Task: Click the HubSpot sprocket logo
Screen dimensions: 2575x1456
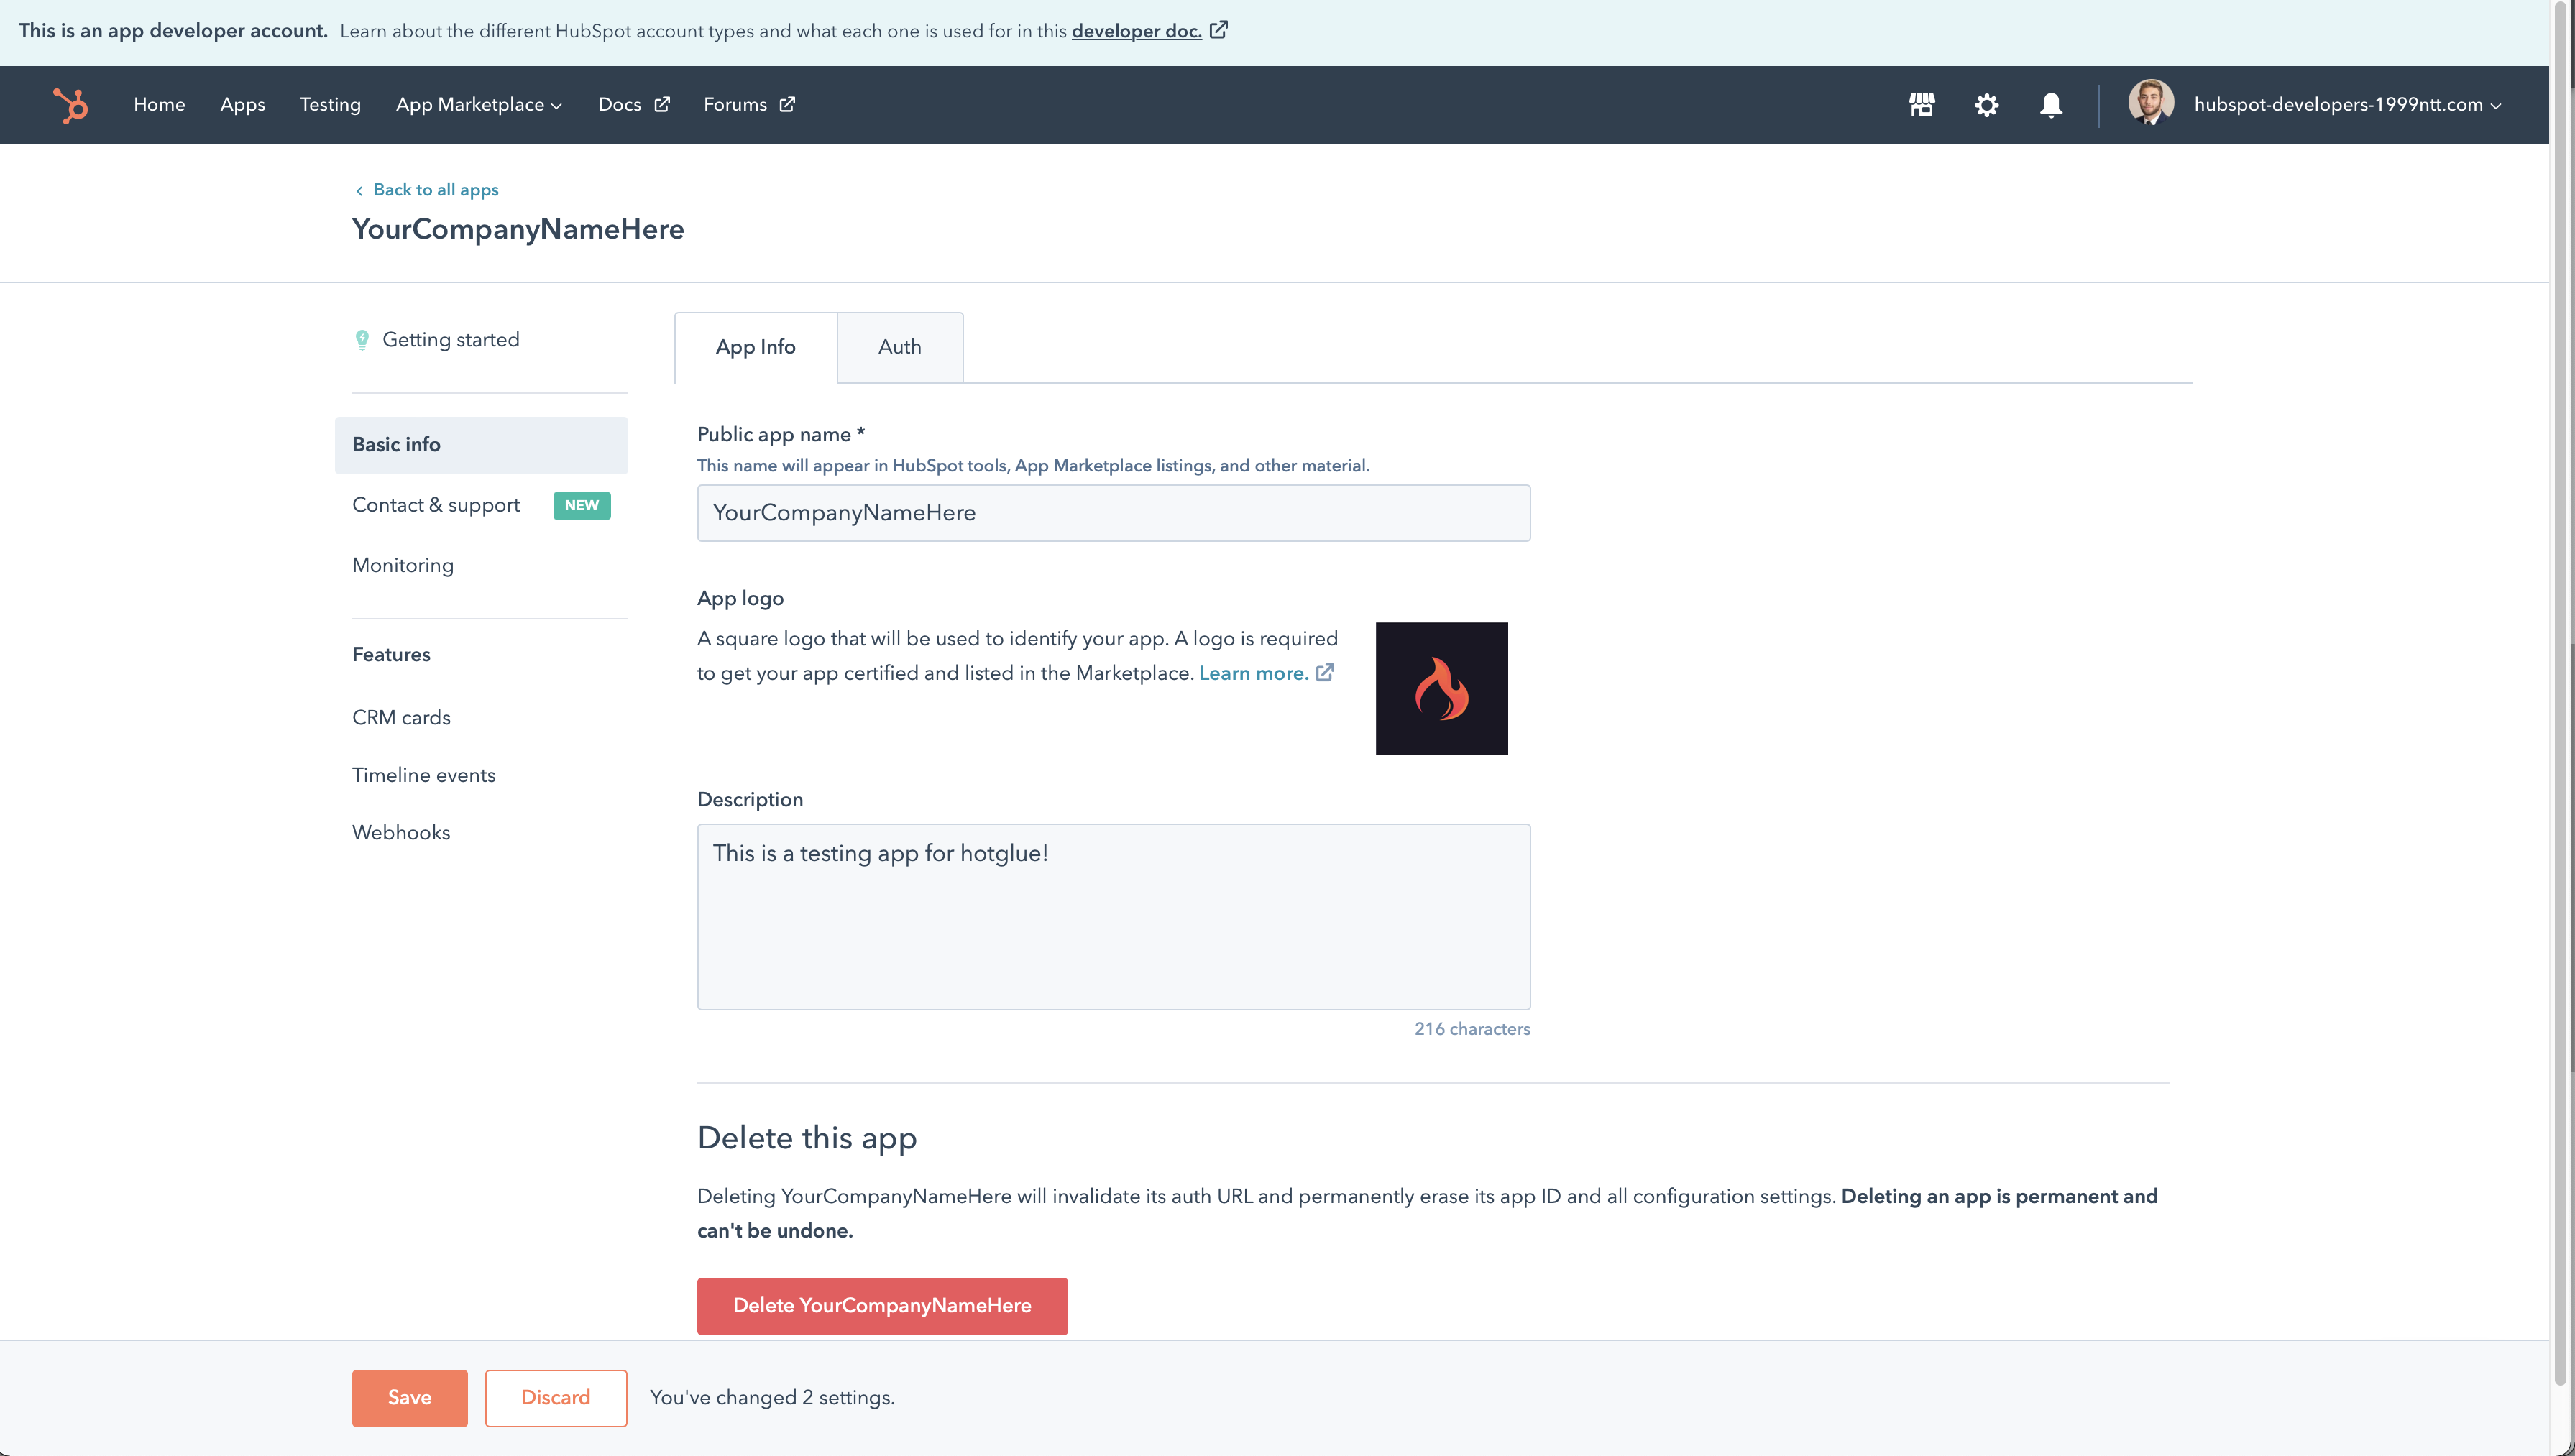Action: pyautogui.click(x=70, y=105)
